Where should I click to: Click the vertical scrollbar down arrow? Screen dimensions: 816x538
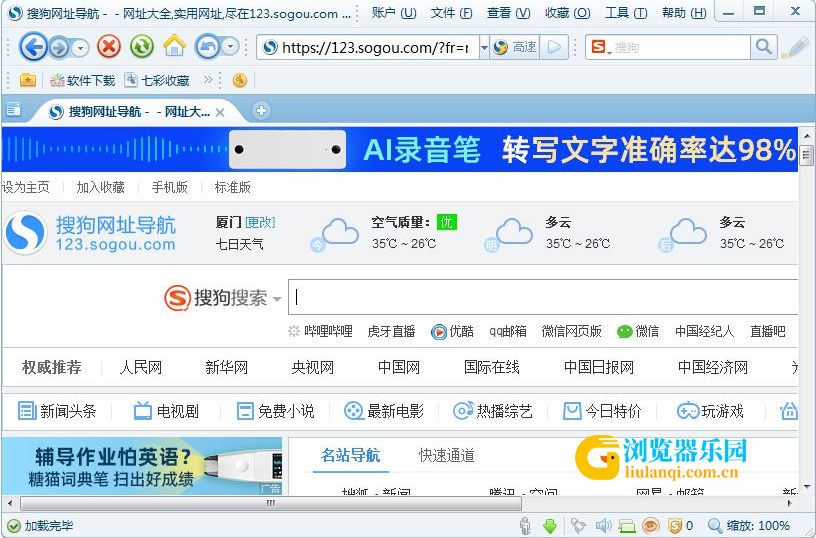pyautogui.click(x=807, y=487)
